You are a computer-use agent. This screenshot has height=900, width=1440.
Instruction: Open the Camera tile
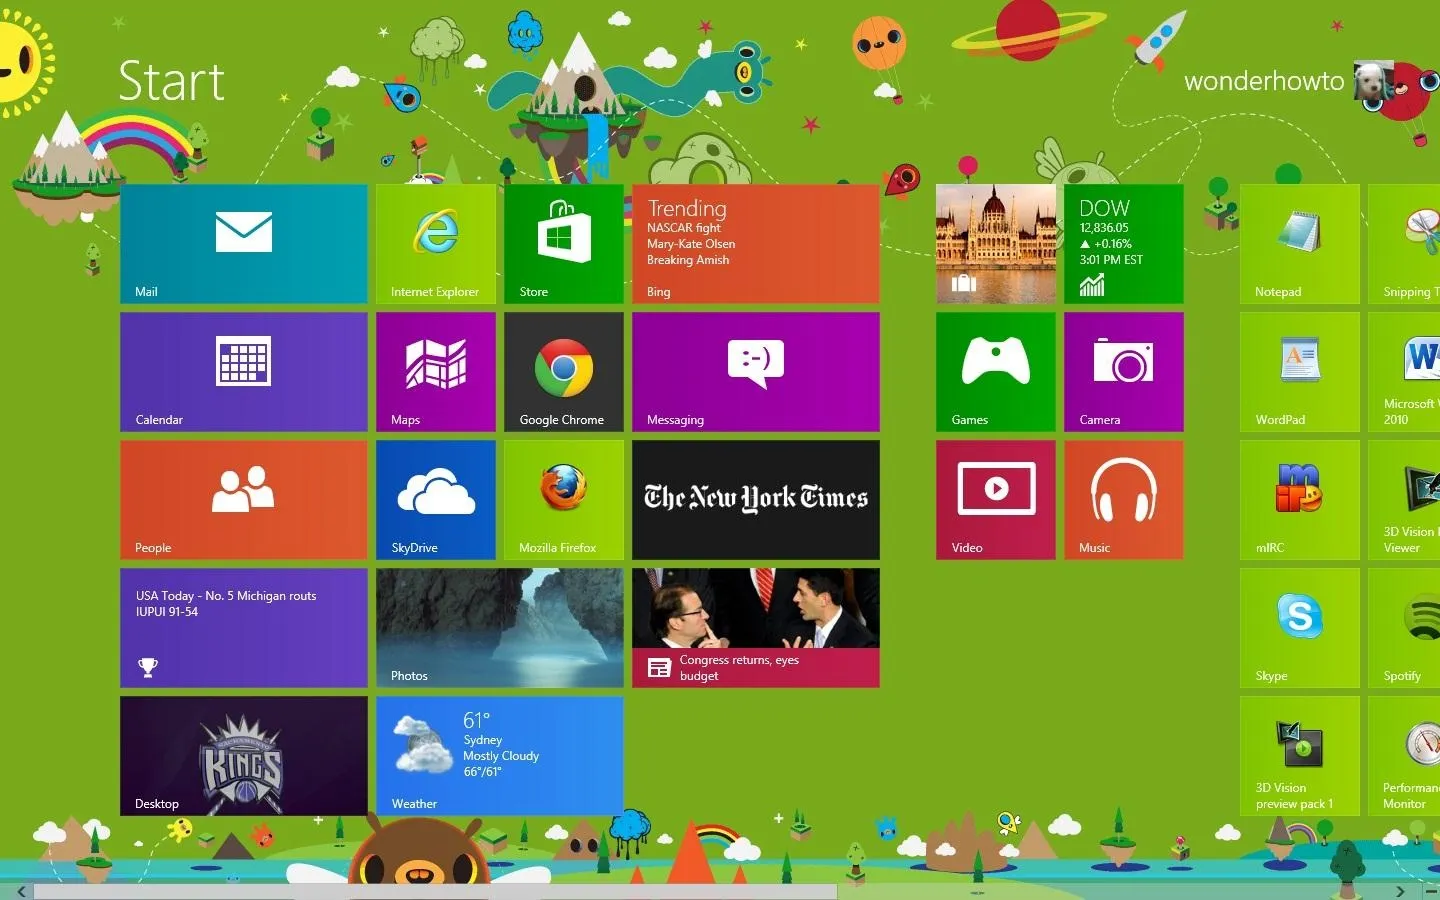(1124, 372)
